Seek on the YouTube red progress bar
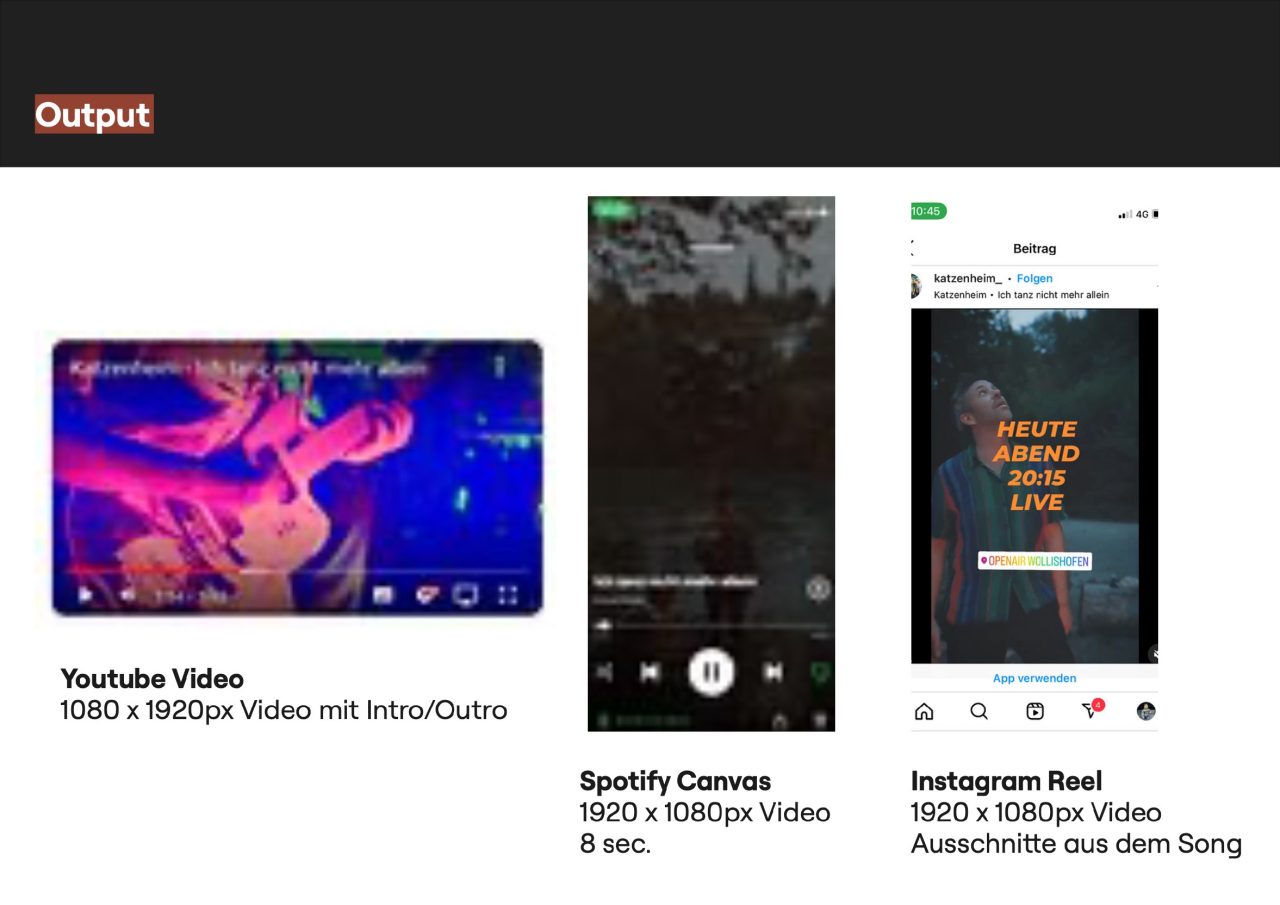This screenshot has height=905, width=1280. pyautogui.click(x=297, y=571)
